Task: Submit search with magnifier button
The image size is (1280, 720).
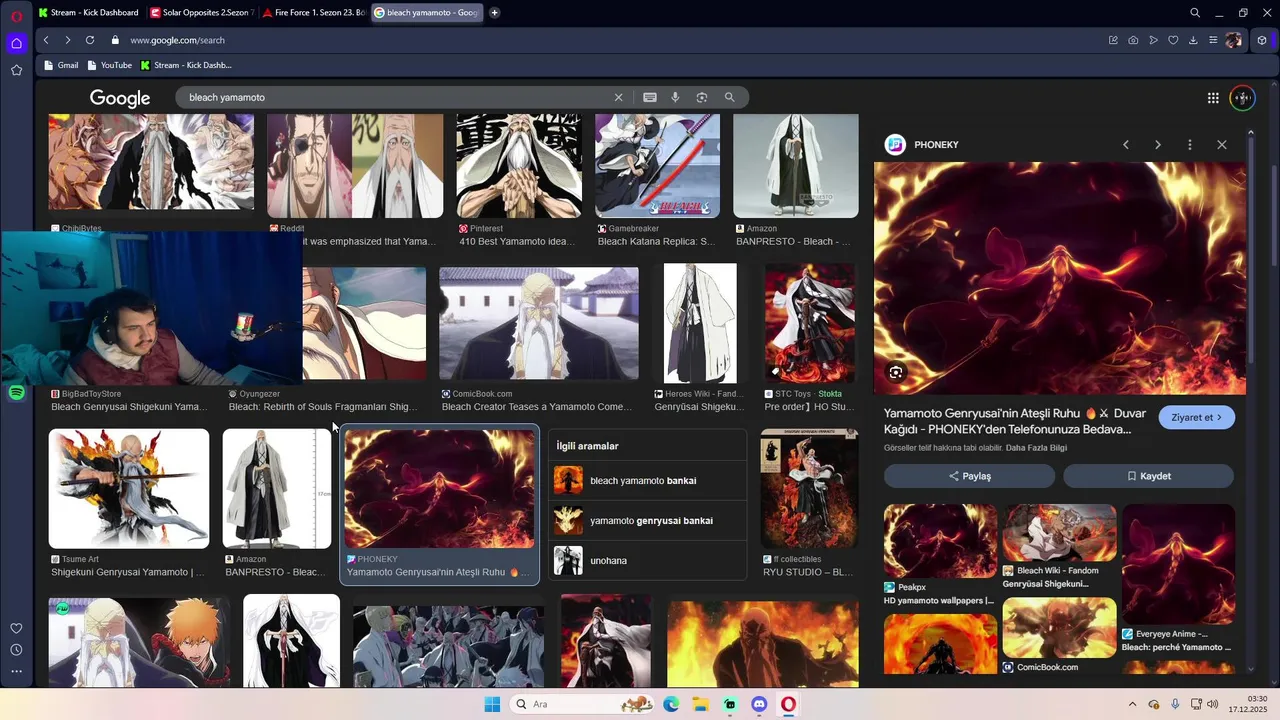Action: pyautogui.click(x=729, y=97)
